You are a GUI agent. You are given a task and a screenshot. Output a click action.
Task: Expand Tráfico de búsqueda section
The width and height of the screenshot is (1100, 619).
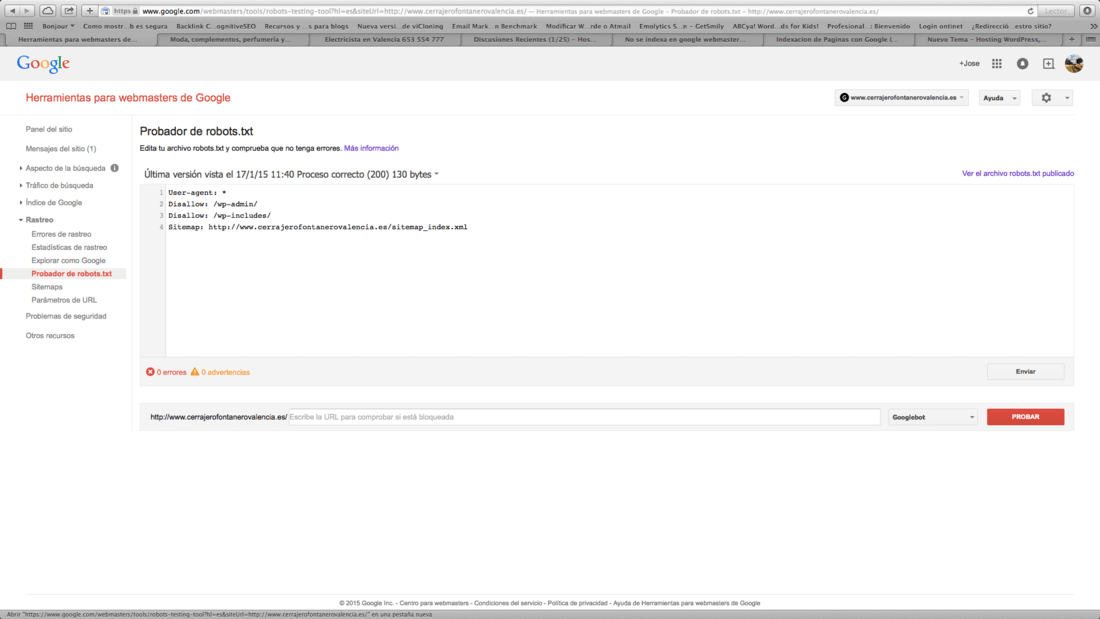point(59,185)
